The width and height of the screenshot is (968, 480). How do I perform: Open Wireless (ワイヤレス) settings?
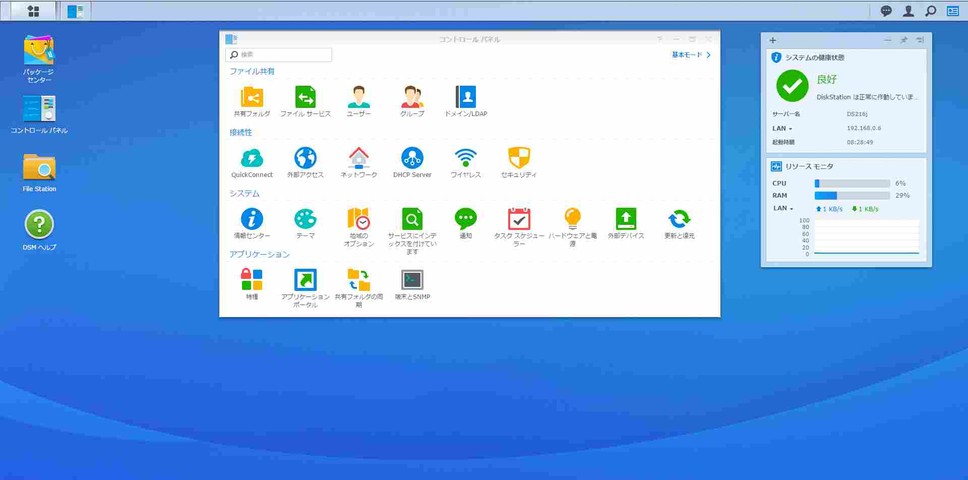click(465, 158)
